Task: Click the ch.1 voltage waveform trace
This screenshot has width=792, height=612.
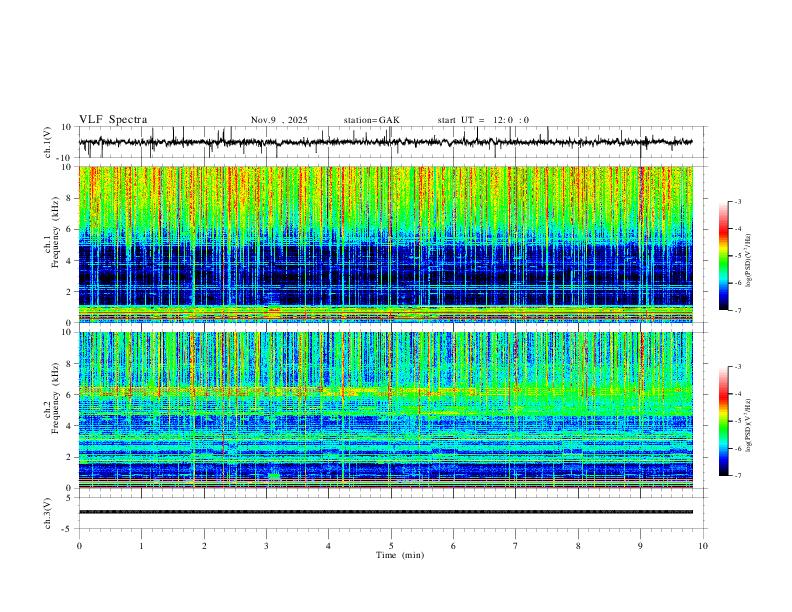Action: point(385,142)
